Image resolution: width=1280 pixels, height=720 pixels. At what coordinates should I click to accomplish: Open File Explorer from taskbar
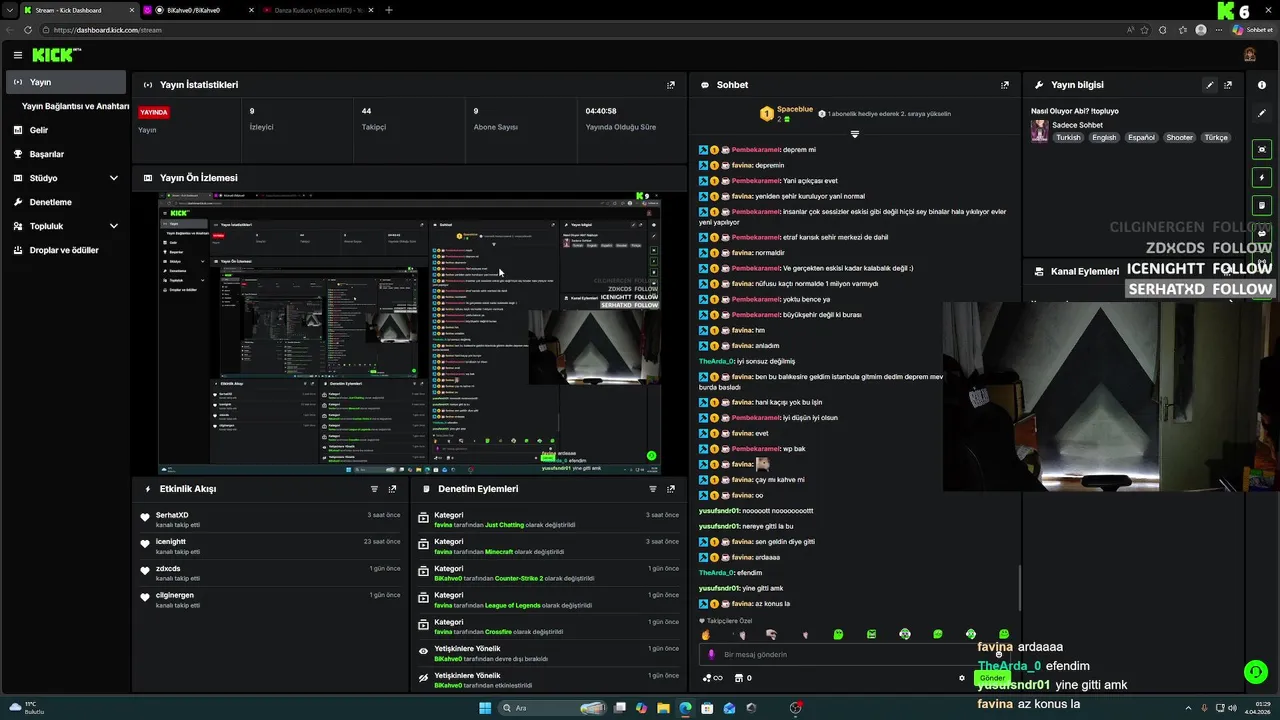click(x=663, y=708)
